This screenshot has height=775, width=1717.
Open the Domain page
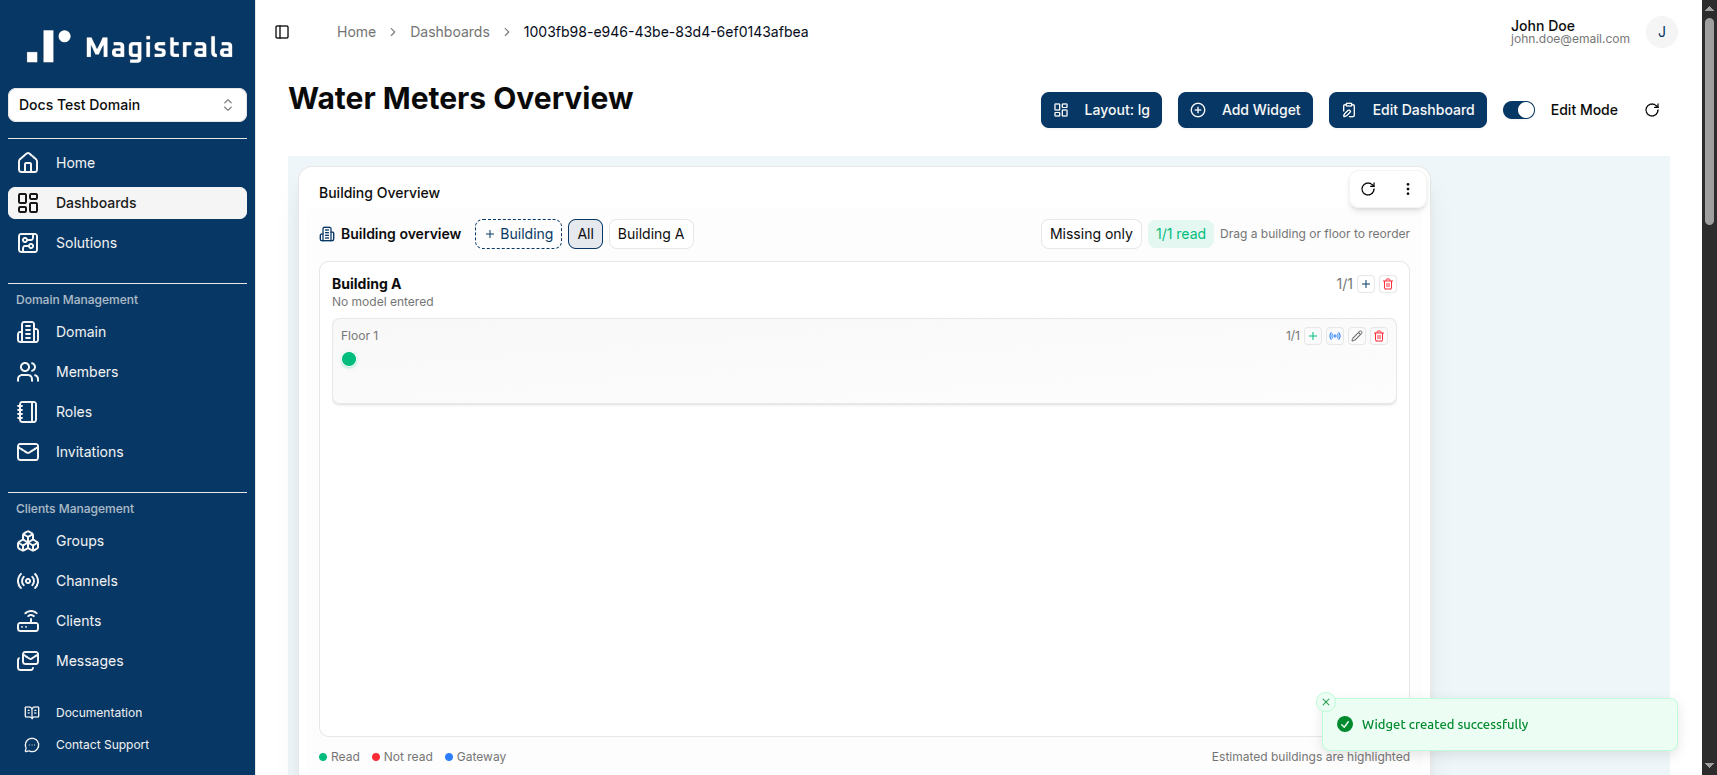coord(127,332)
